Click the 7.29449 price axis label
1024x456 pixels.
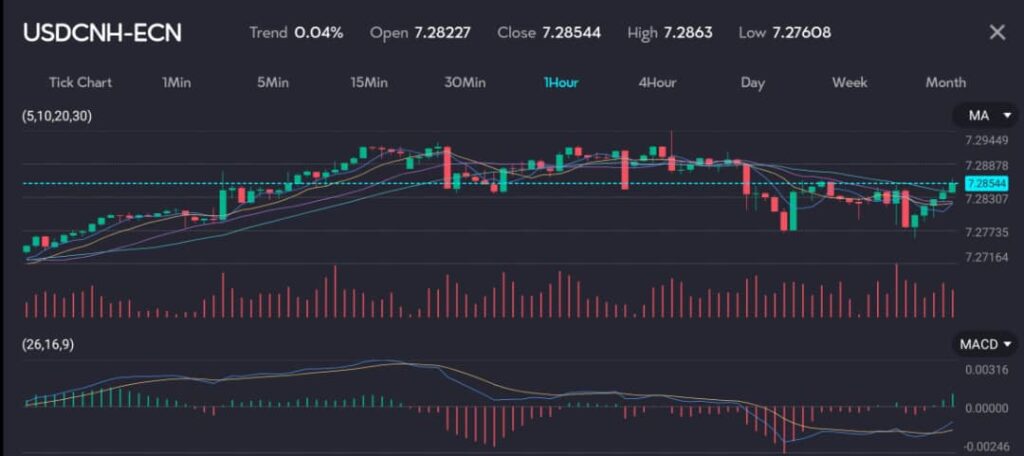978,141
